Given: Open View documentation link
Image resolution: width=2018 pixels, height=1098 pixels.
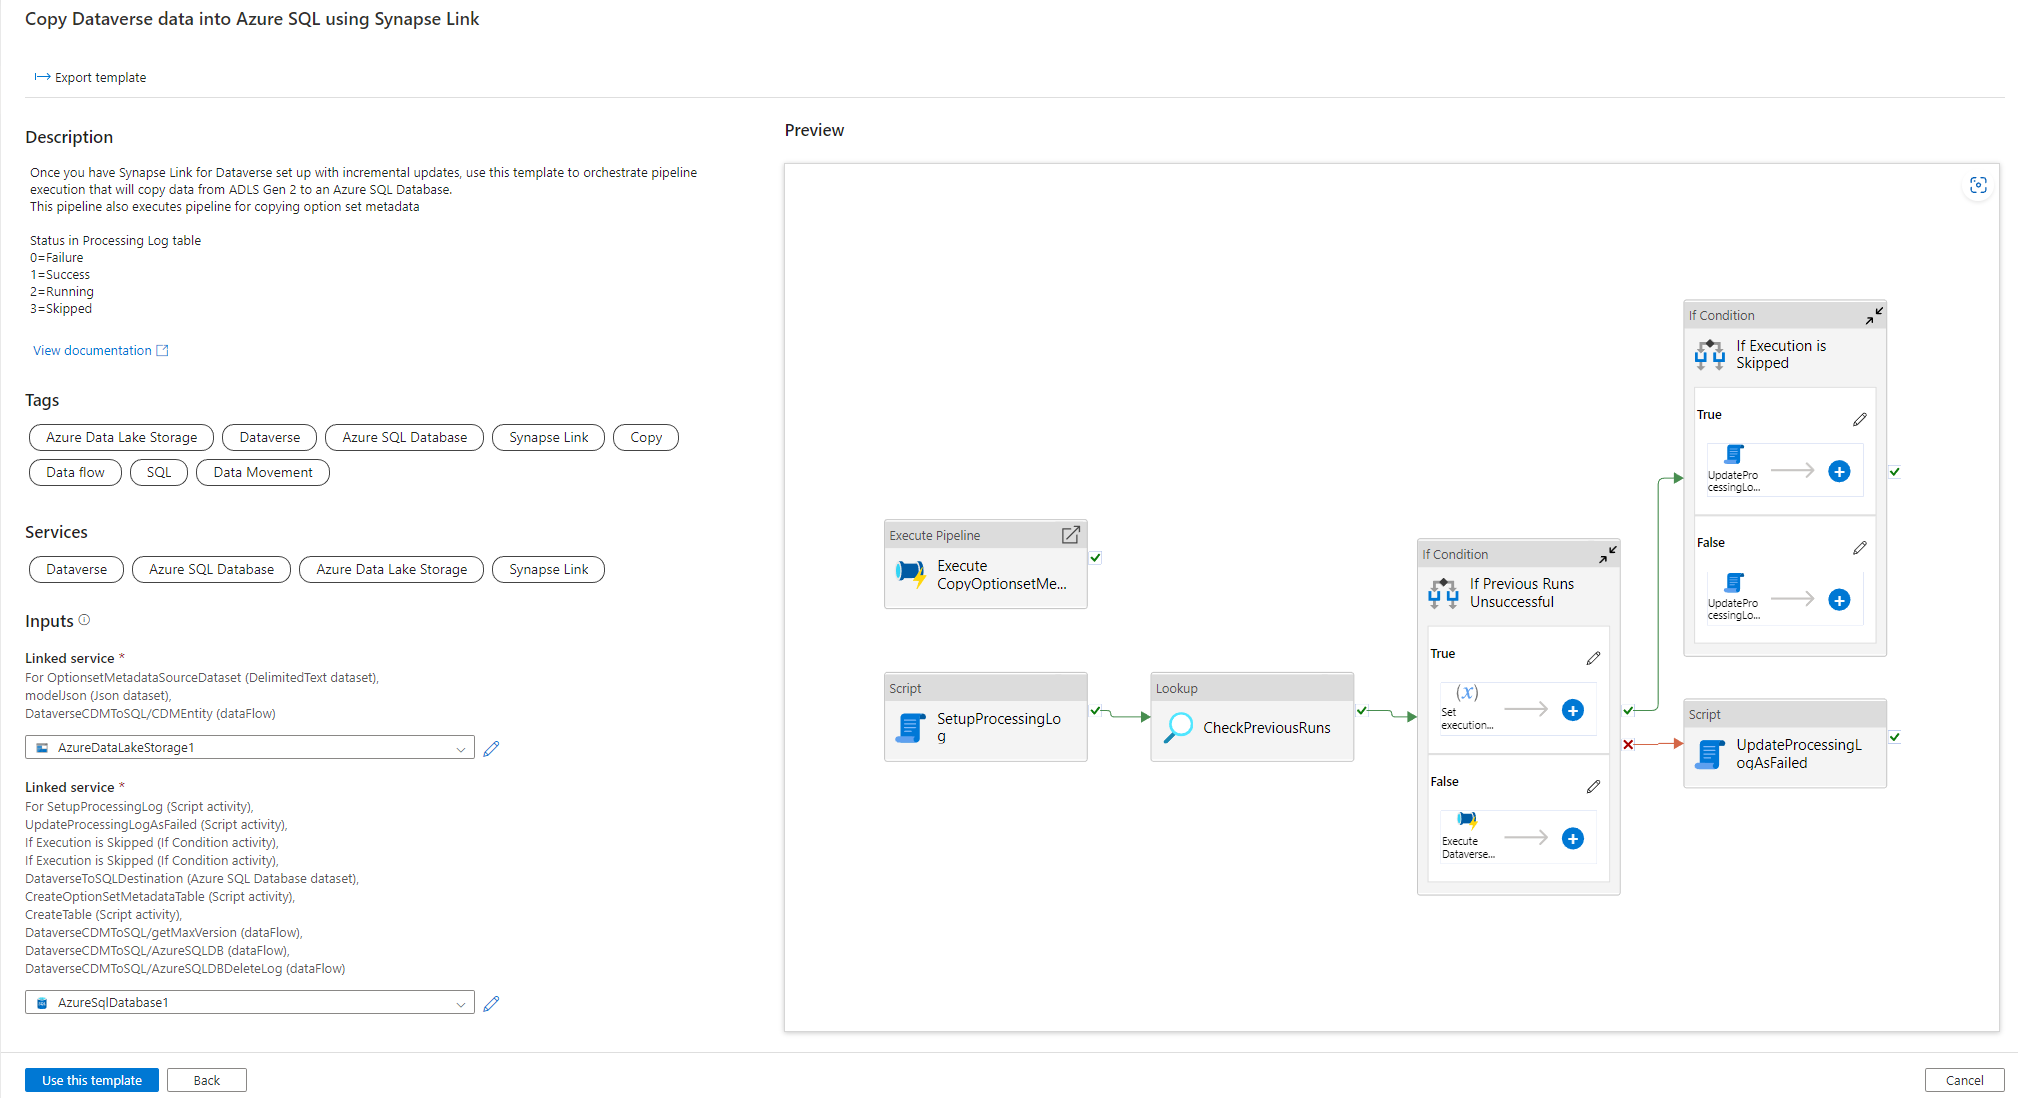Looking at the screenshot, I should pos(100,350).
